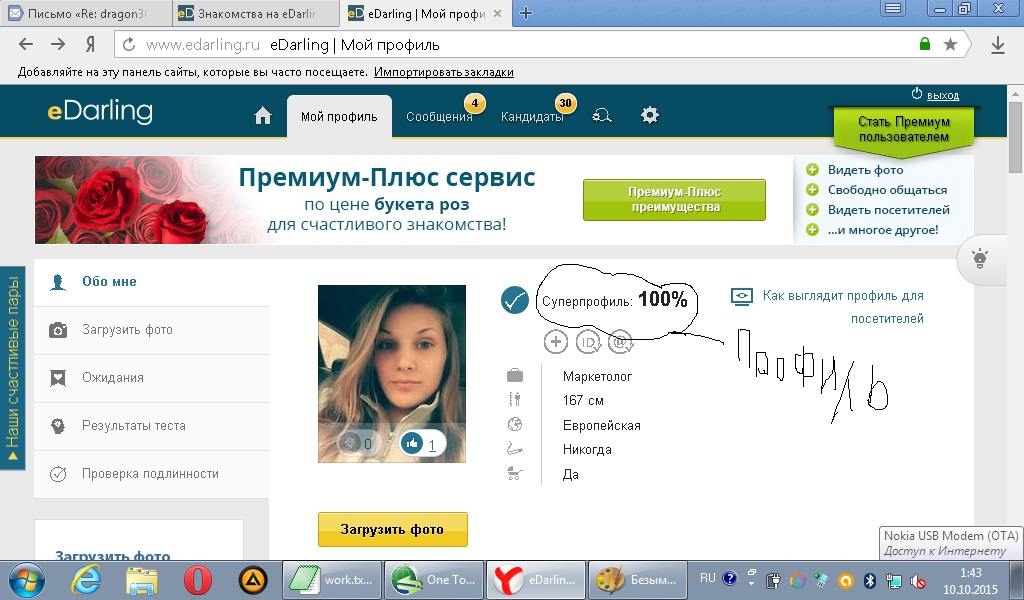Open Paint Безым... taskbar window
The width and height of the screenshot is (1024, 600).
tap(638, 580)
